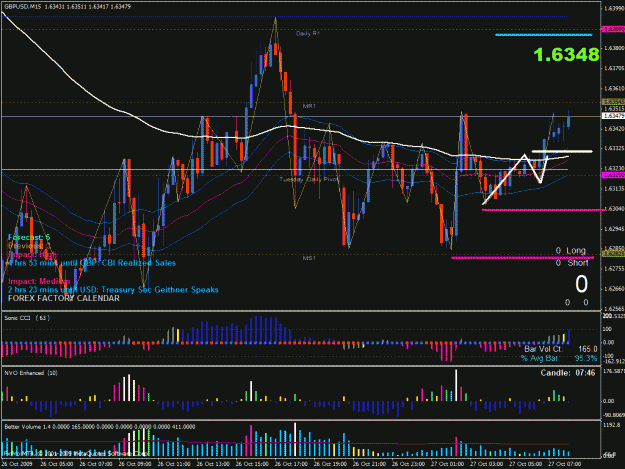Screen dimensions: 625x469
Task: Click the 1.62945 price axis label
Action: tap(614, 229)
